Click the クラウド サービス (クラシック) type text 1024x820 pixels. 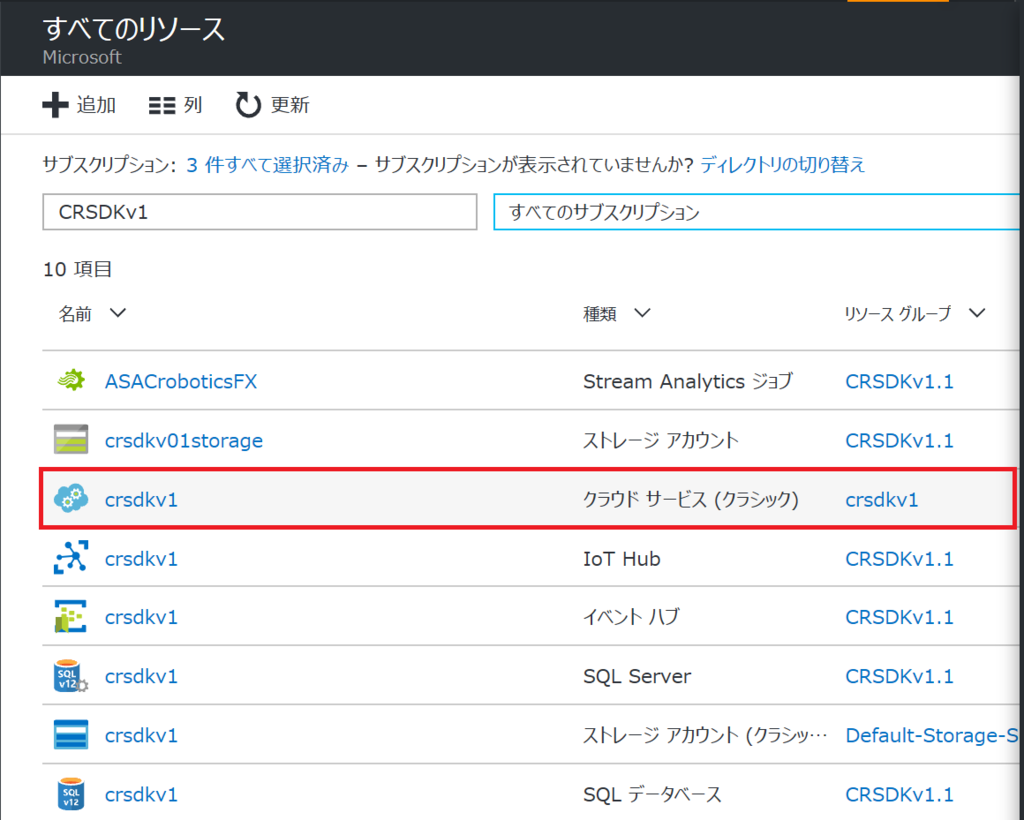pyautogui.click(x=691, y=500)
